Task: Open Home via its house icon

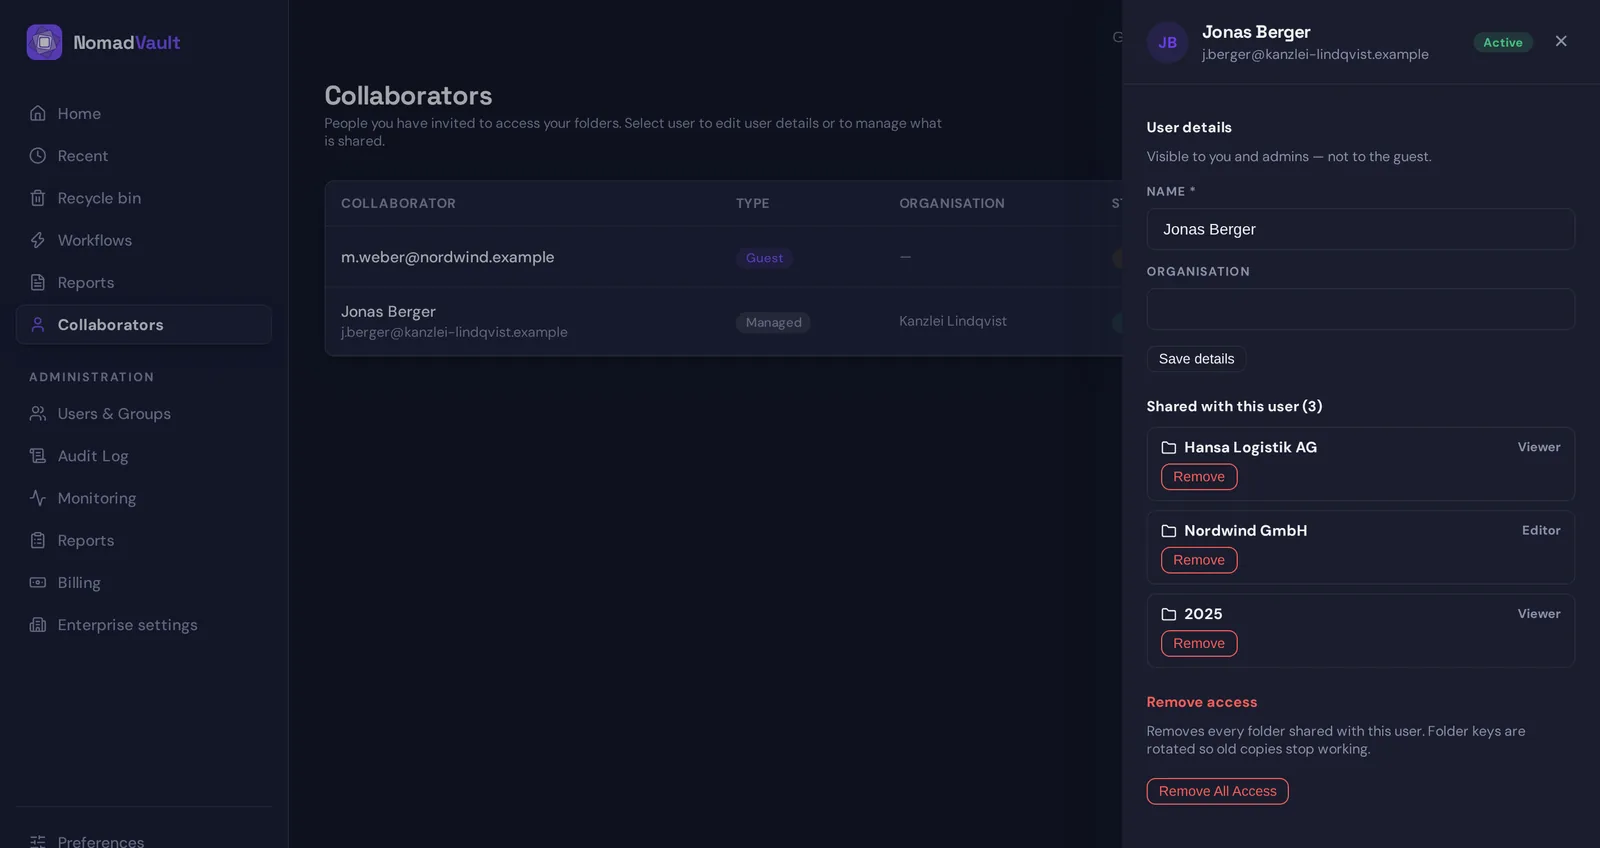Action: click(x=38, y=113)
